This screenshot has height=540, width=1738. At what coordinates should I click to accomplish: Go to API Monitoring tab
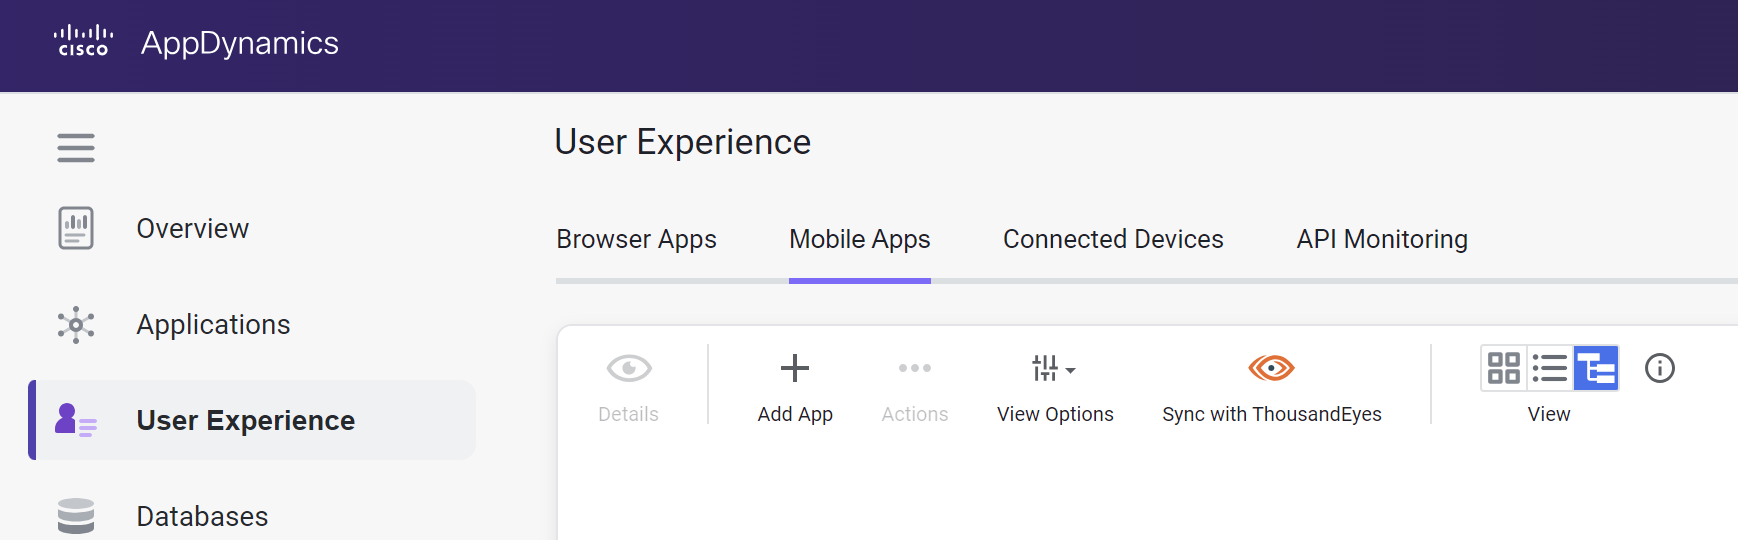[1382, 239]
